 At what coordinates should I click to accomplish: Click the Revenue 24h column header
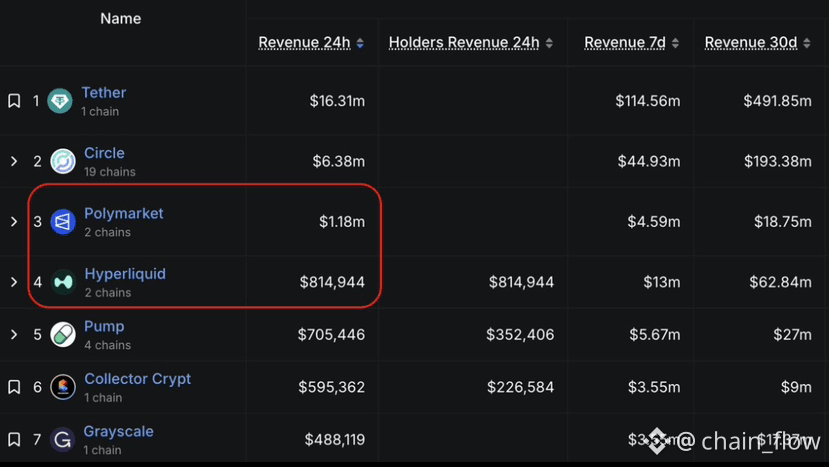coord(305,42)
